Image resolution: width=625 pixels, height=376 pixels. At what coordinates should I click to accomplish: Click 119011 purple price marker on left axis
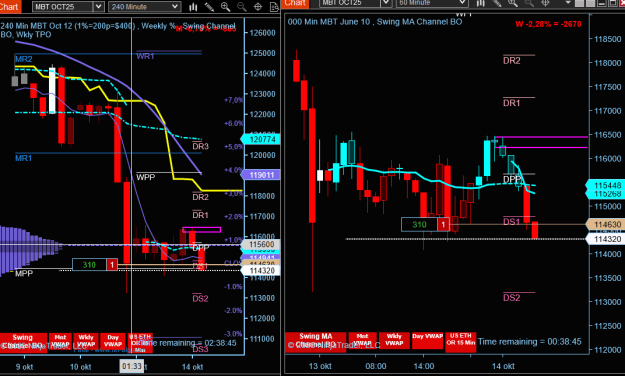coord(261,175)
